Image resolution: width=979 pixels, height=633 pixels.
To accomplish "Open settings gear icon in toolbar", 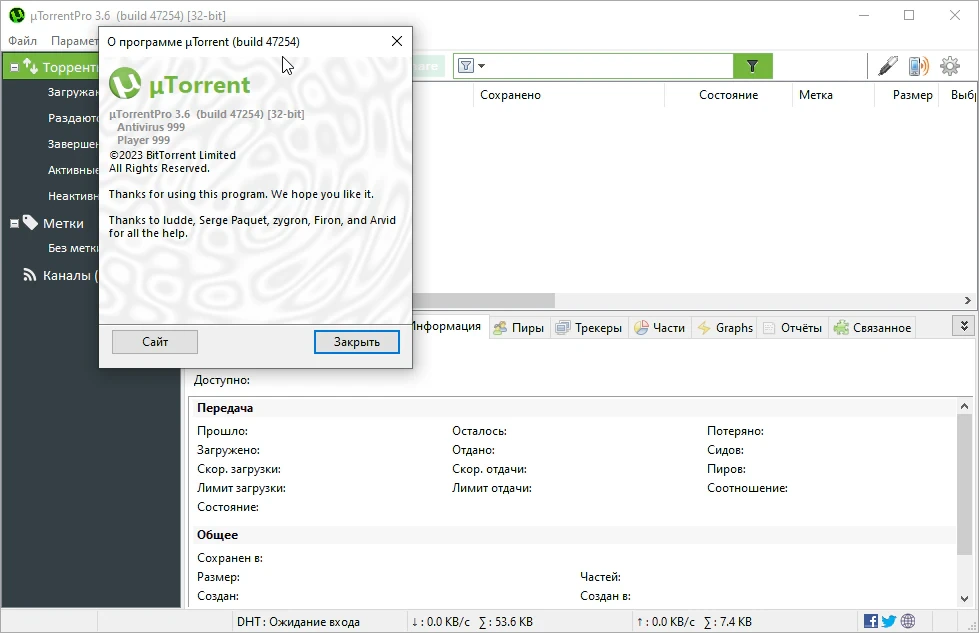I will click(x=950, y=66).
